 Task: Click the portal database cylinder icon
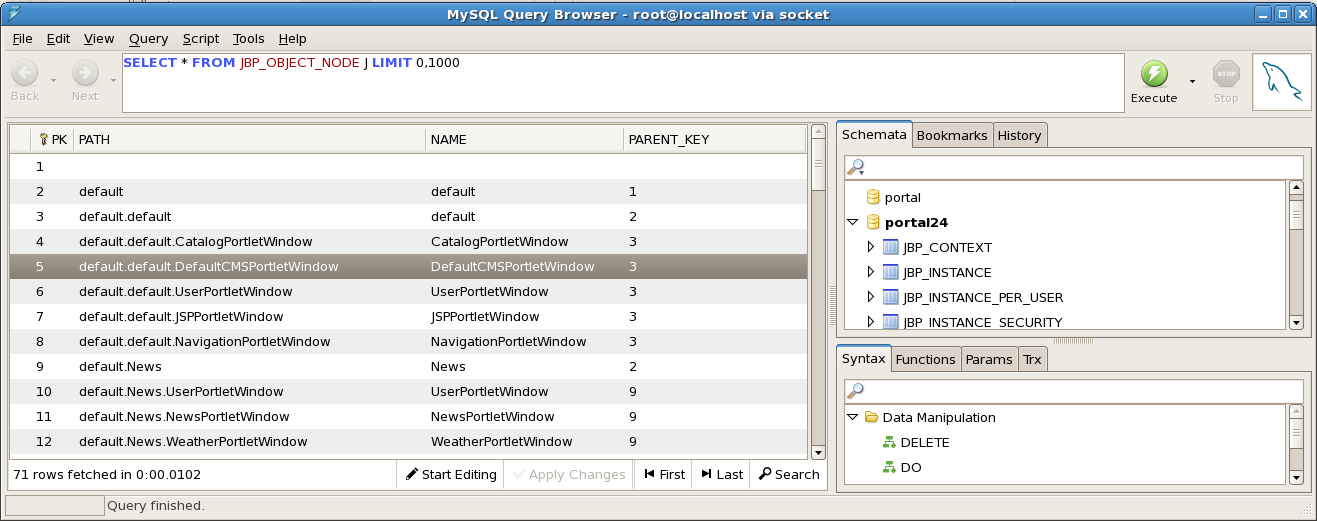click(873, 198)
